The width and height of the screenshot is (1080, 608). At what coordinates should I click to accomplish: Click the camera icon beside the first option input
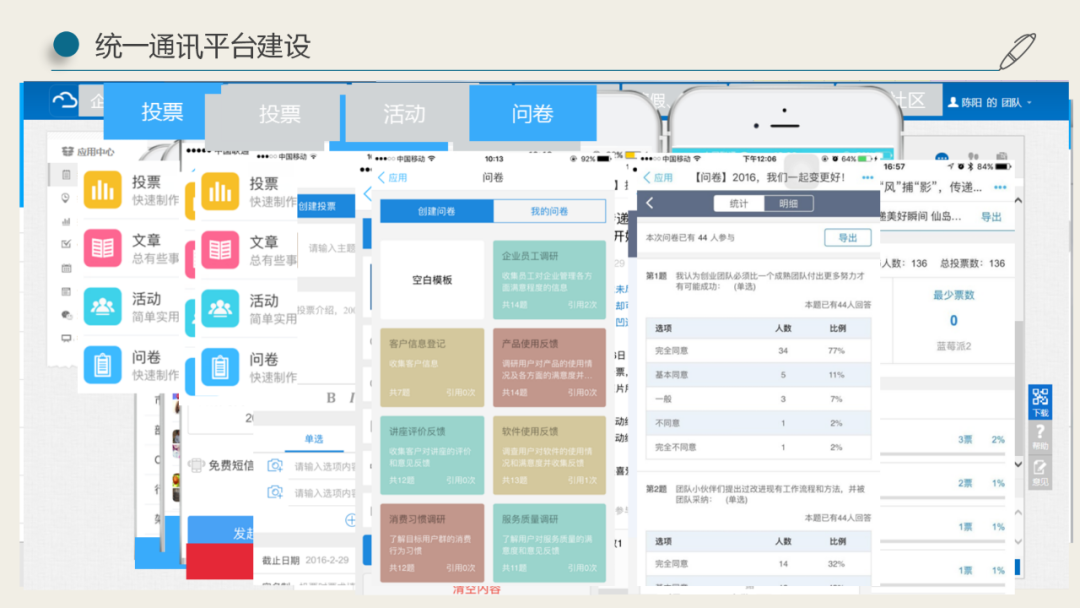pyautogui.click(x=275, y=466)
